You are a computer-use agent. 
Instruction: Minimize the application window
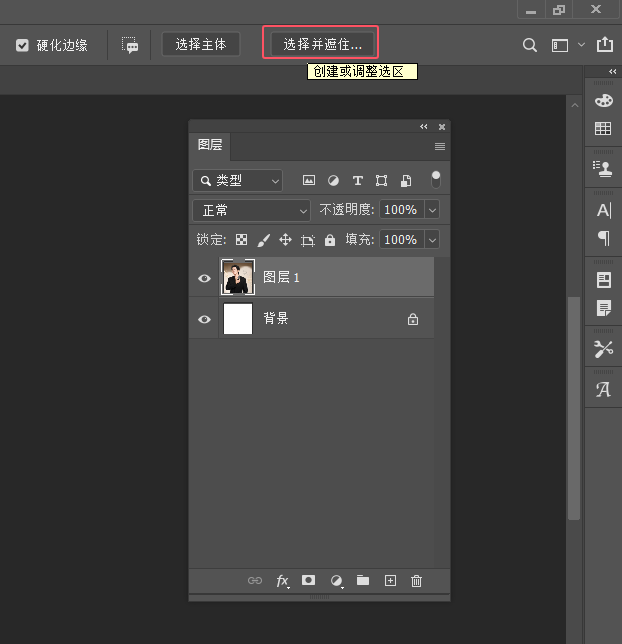pos(531,10)
